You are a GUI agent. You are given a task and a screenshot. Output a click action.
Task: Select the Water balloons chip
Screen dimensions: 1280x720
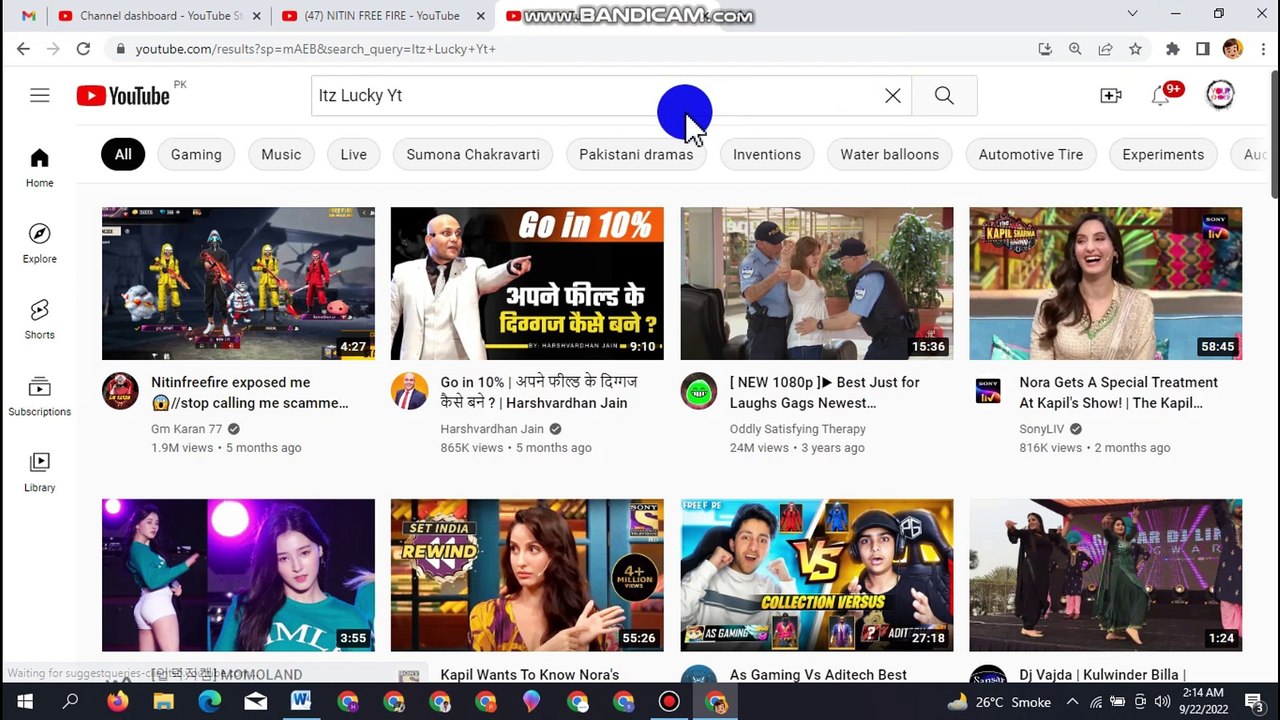tap(889, 154)
